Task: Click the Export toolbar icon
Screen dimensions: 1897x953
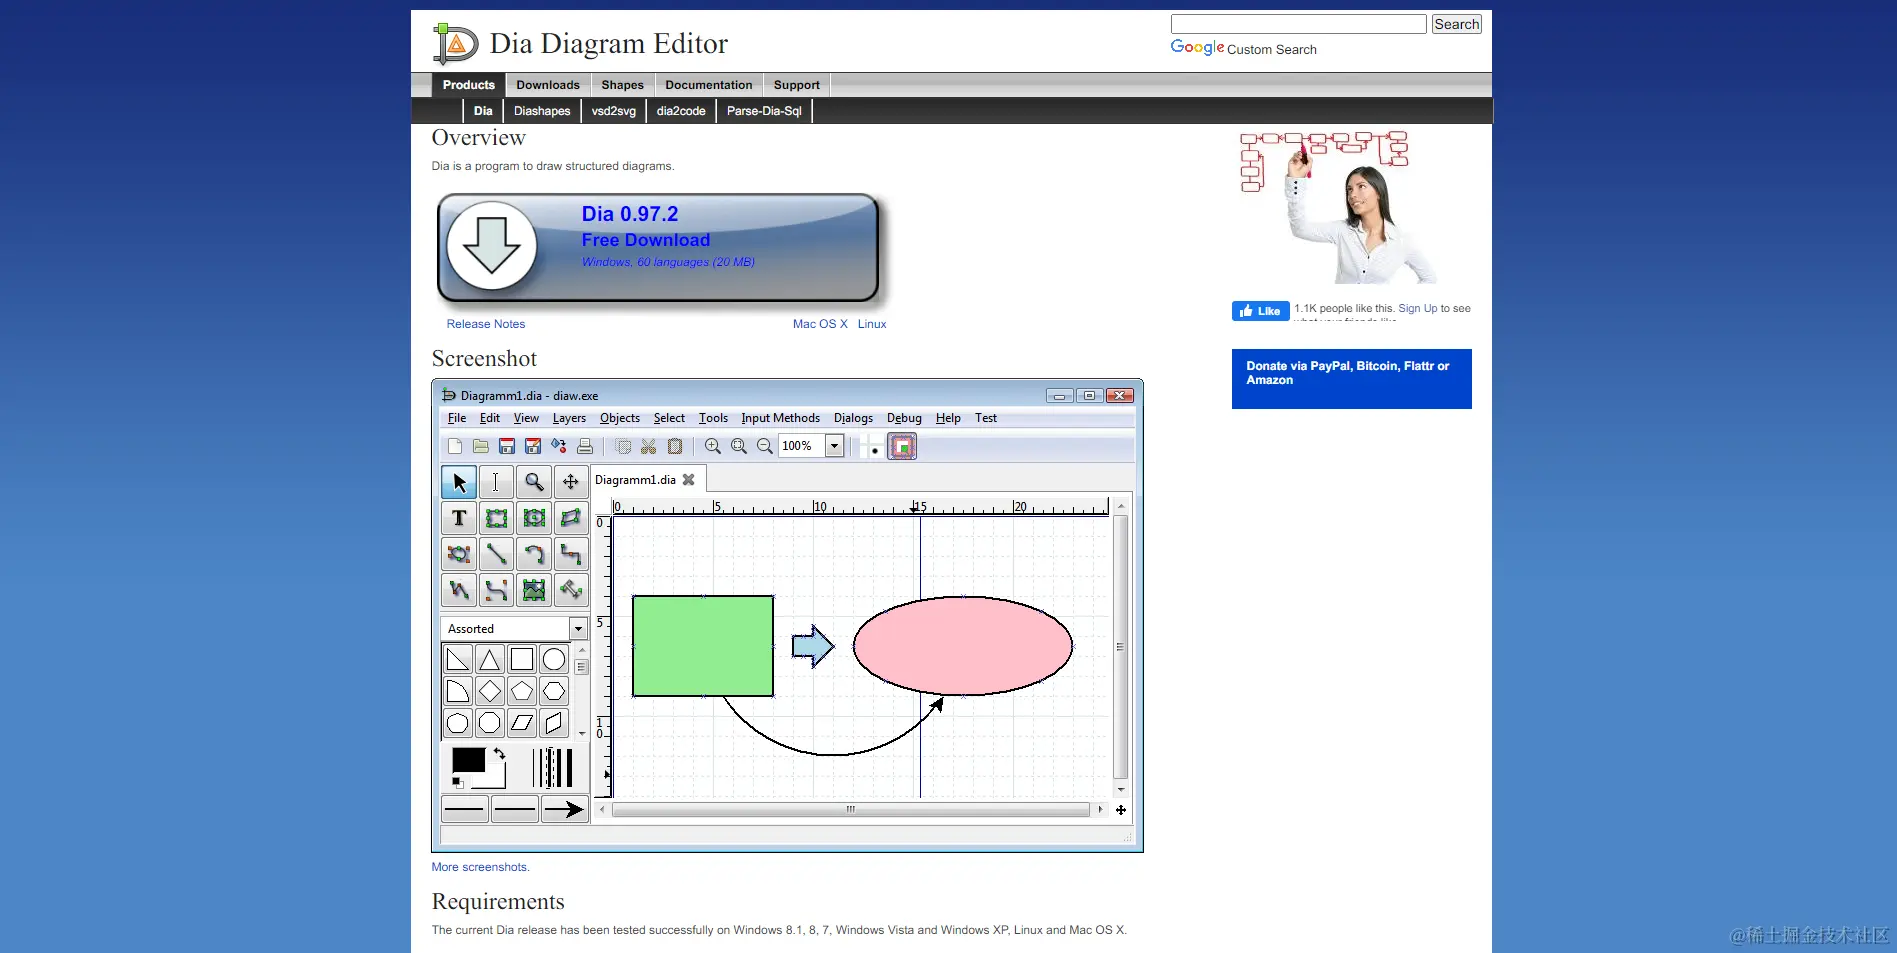Action: click(559, 446)
